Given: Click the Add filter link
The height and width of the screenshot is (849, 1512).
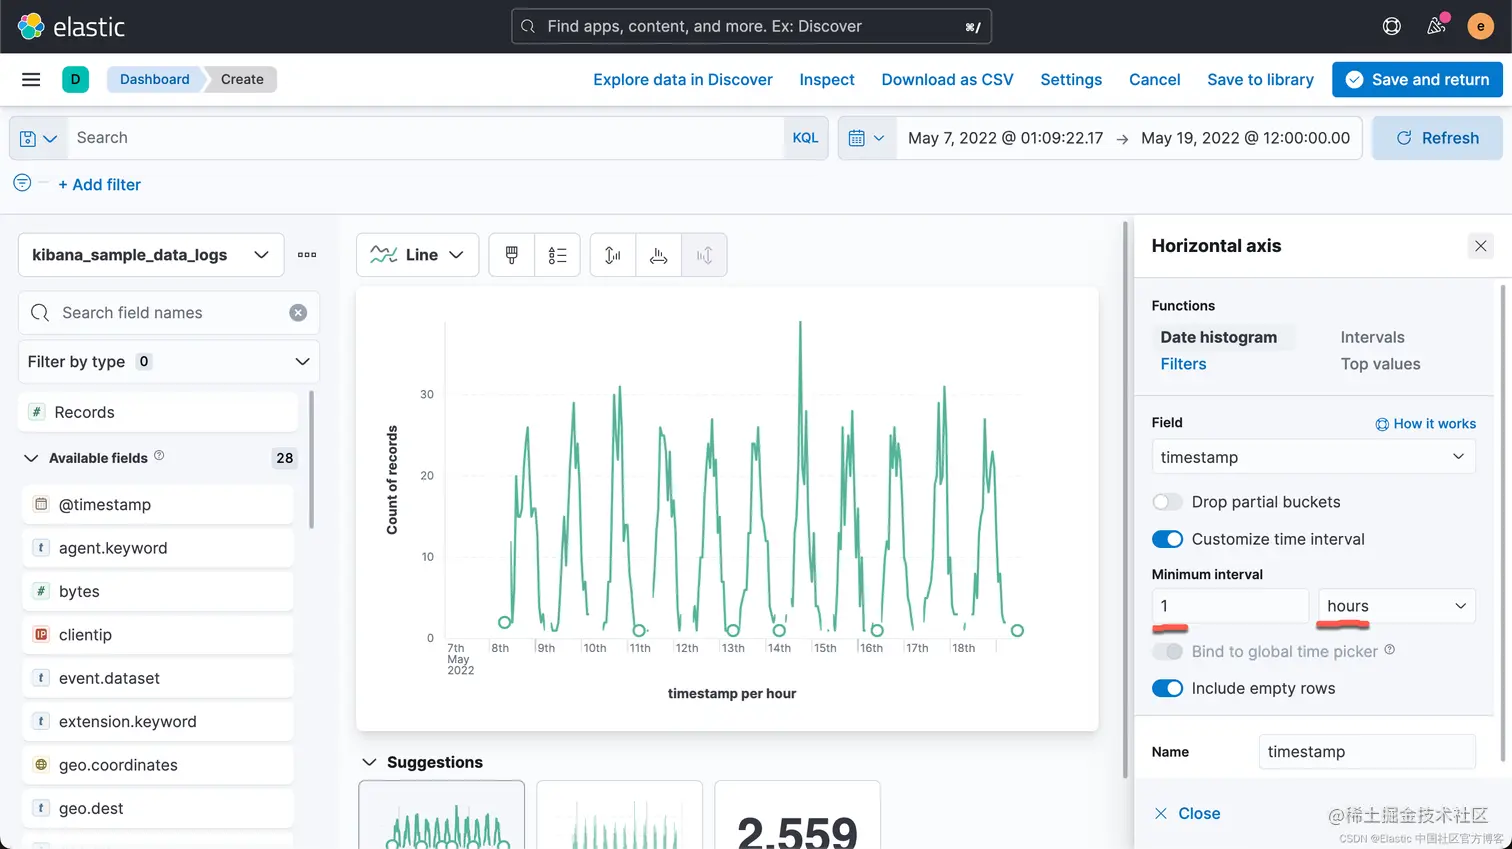Looking at the screenshot, I should point(99,184).
